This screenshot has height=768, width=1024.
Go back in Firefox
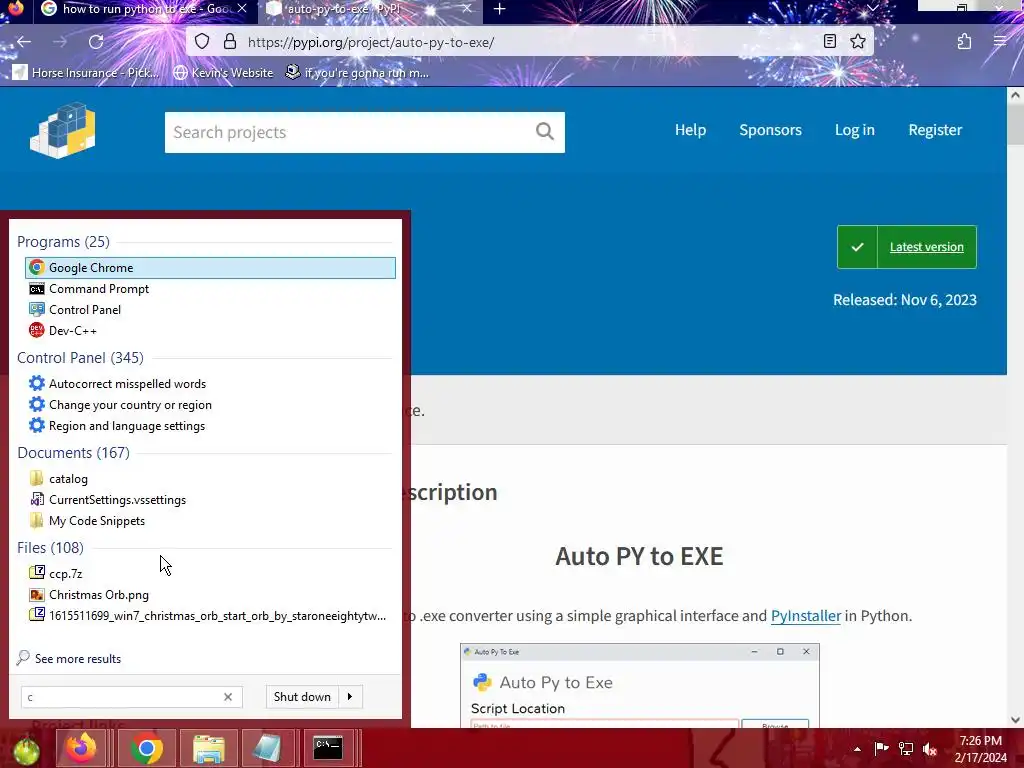click(x=24, y=42)
